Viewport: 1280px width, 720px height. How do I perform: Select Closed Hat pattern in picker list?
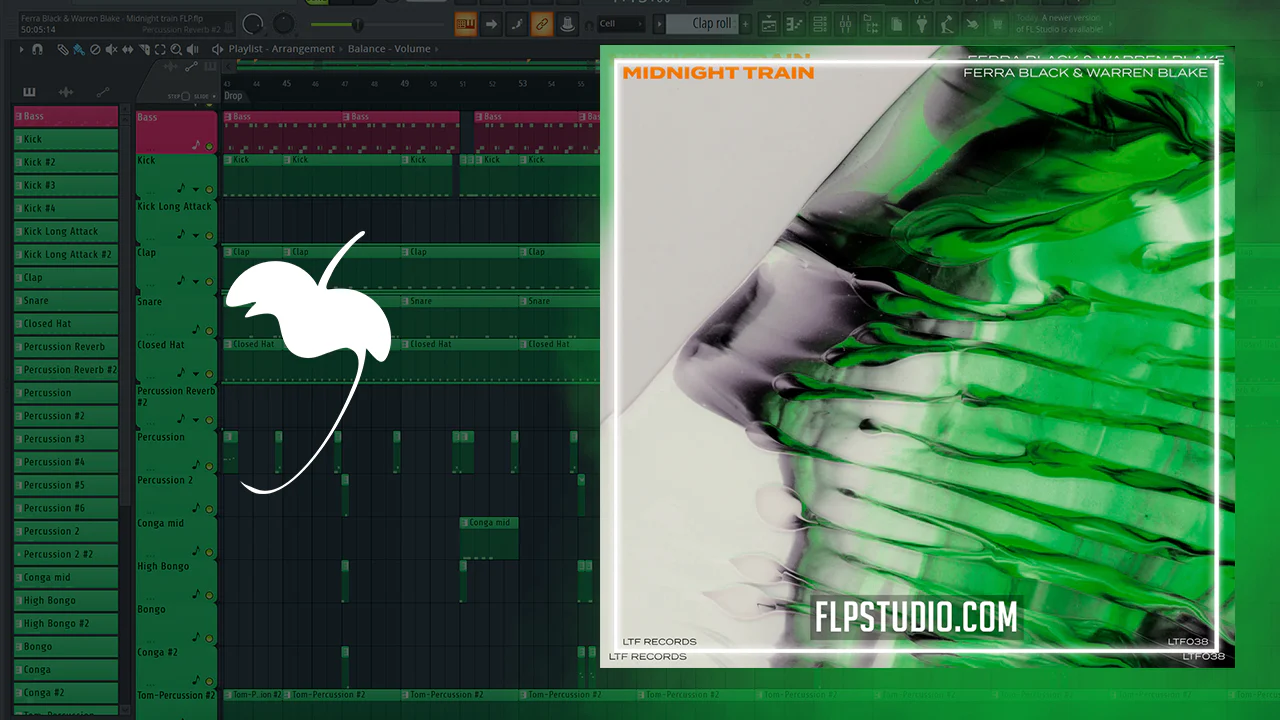click(x=66, y=324)
